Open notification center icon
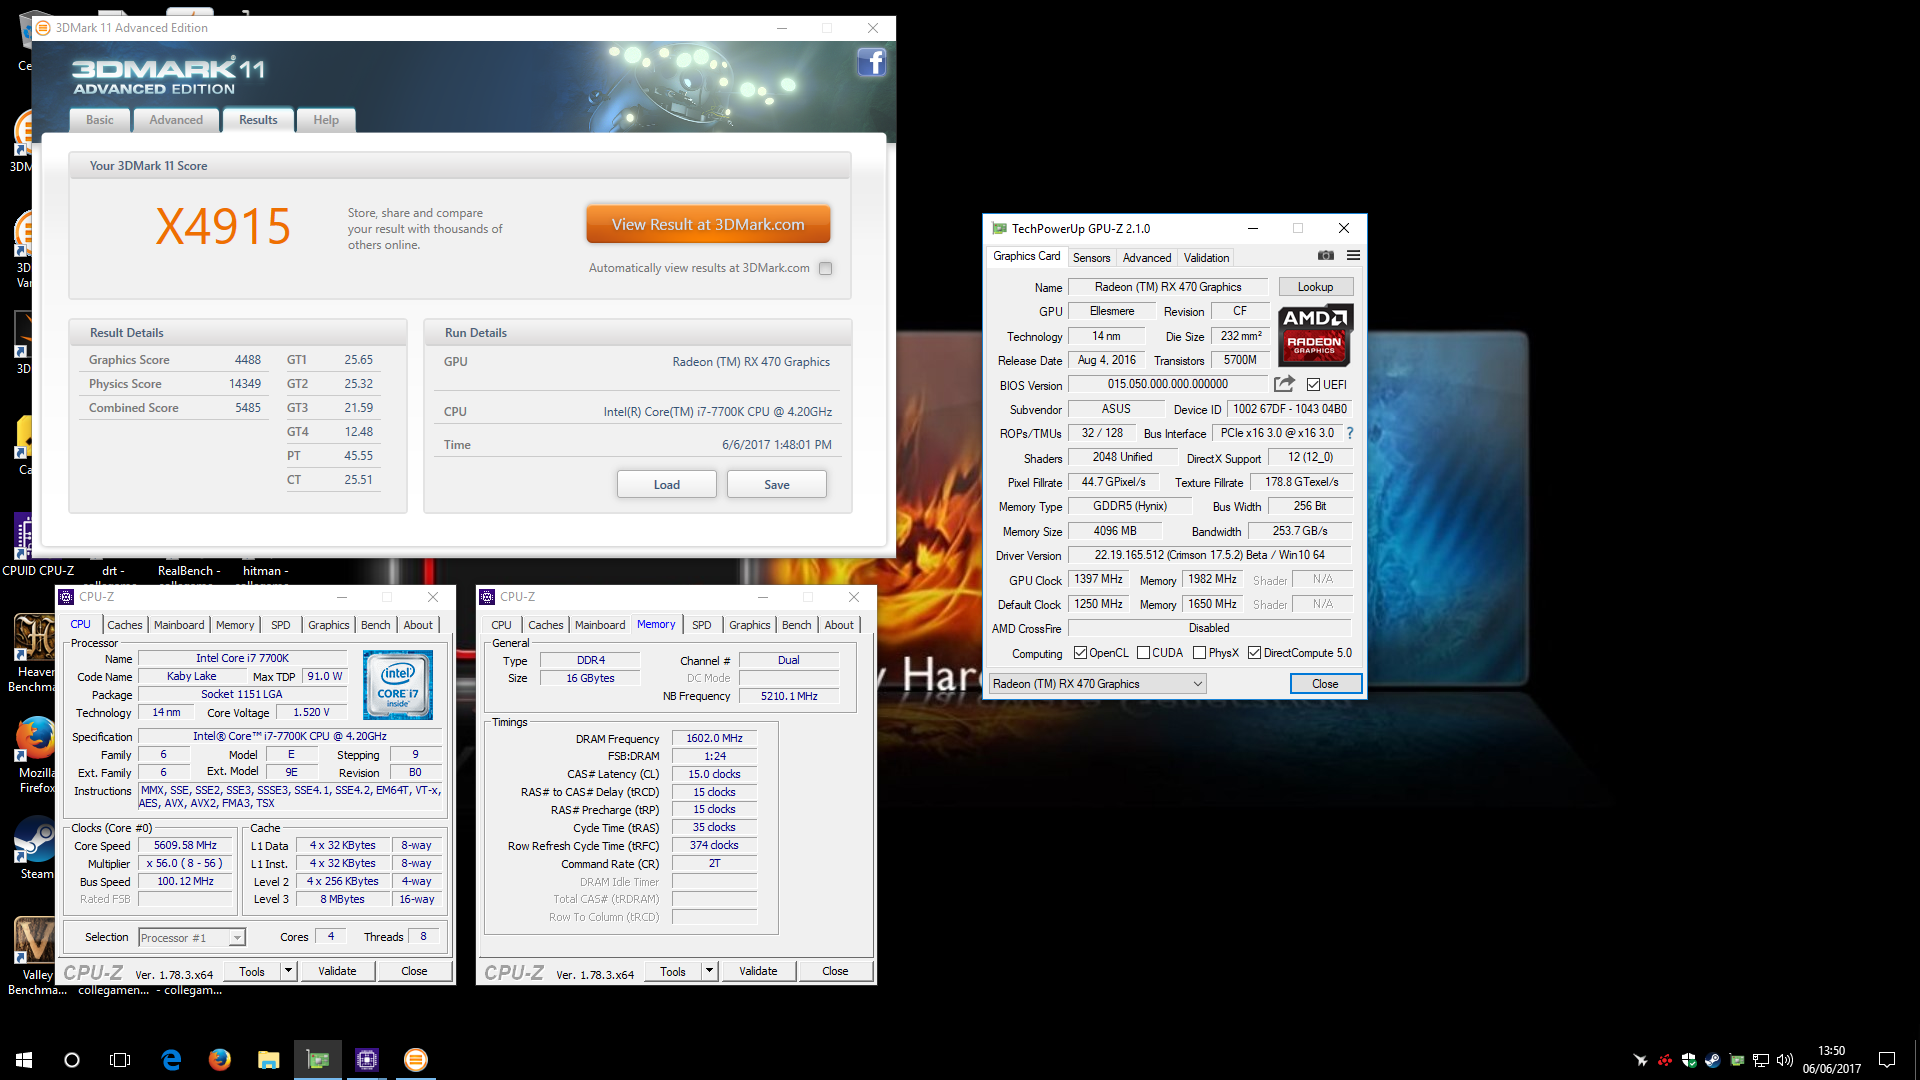 tap(1887, 1060)
